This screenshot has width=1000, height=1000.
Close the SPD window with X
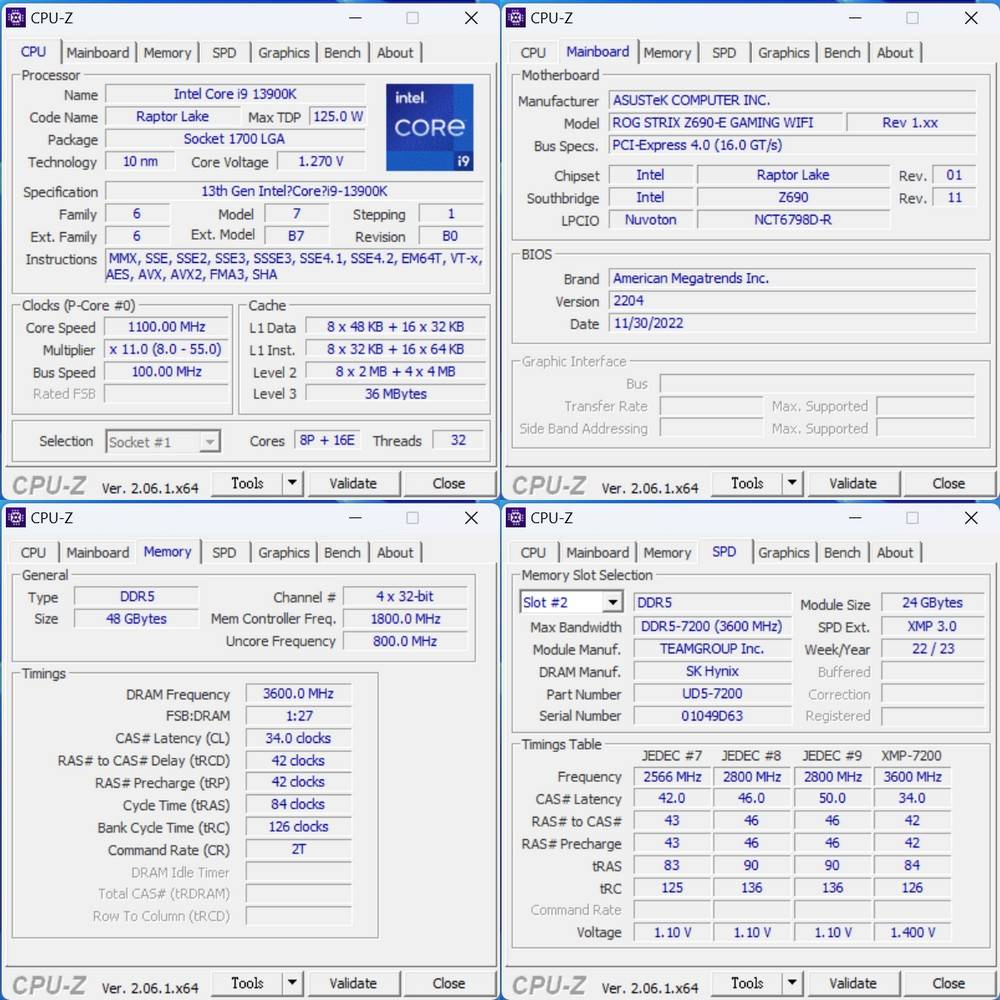[x=971, y=518]
